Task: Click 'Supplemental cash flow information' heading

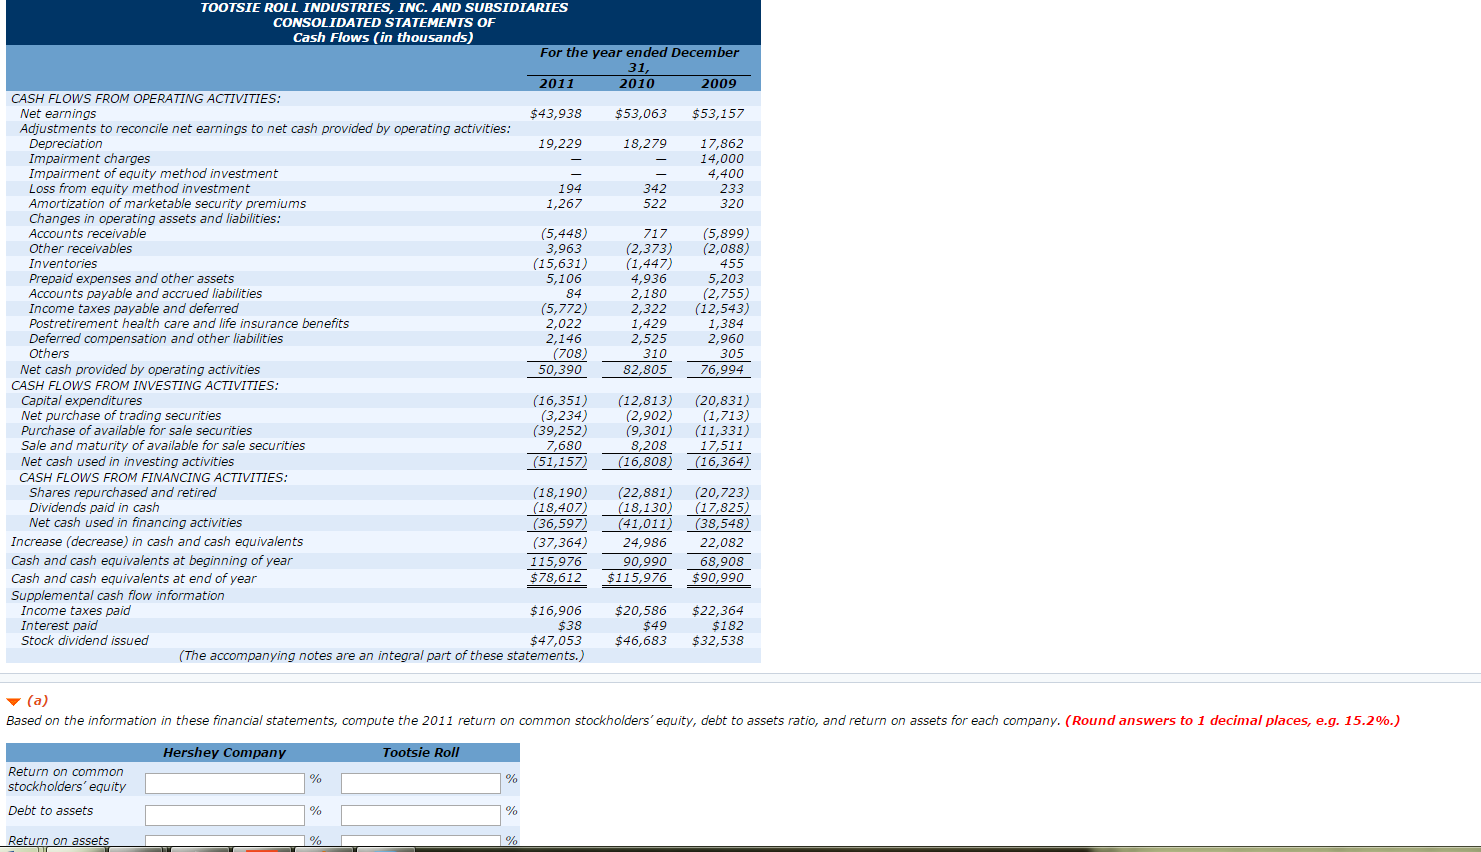Action: click(117, 595)
